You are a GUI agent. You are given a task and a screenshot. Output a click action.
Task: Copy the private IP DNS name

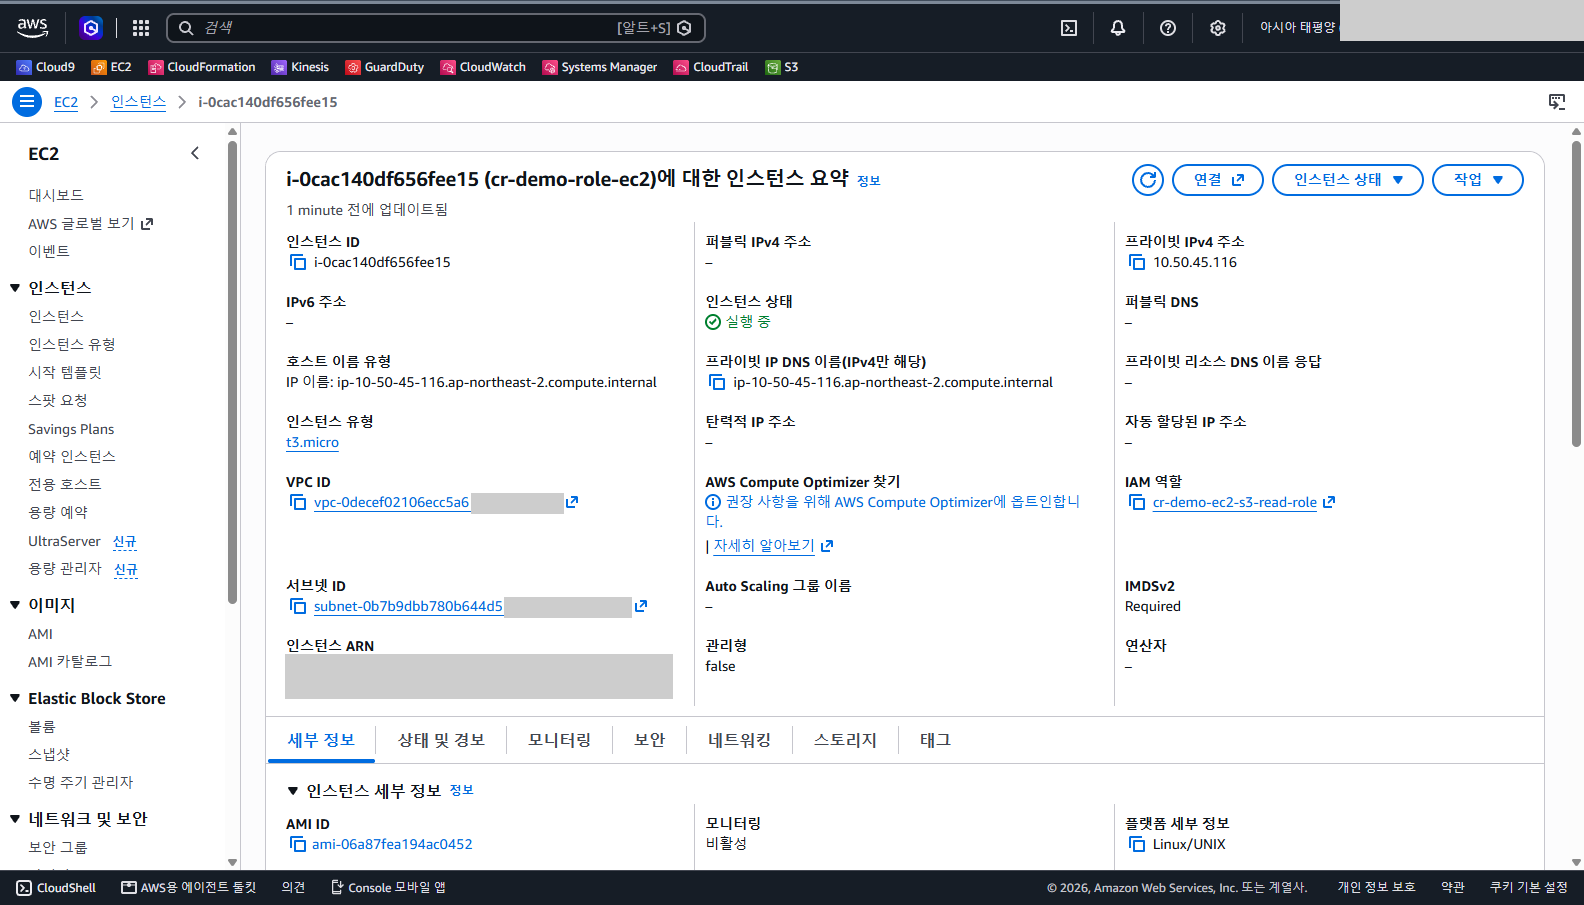point(717,382)
